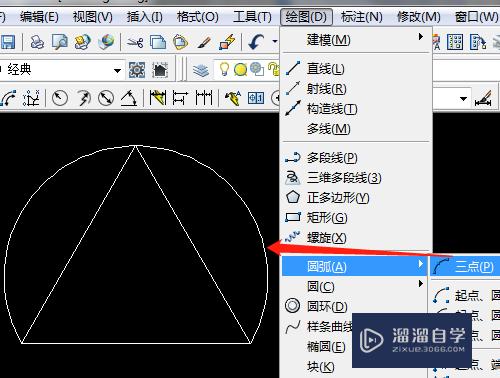Open the 标注(N) menu
Screen dimensions: 500x378
click(x=362, y=16)
